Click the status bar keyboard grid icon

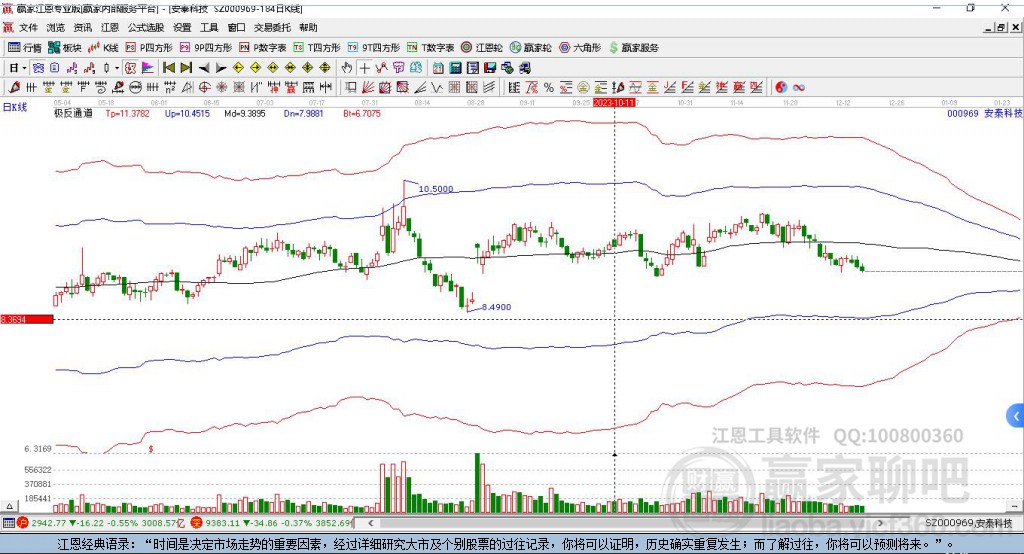click(8, 523)
